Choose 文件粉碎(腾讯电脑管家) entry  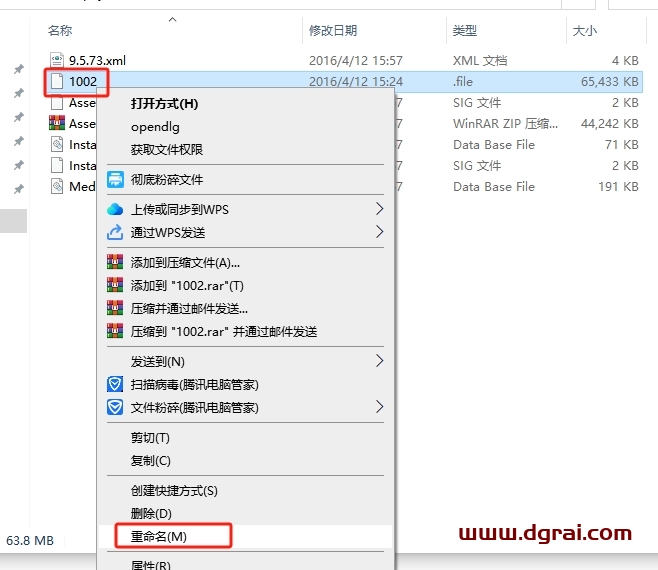(194, 408)
